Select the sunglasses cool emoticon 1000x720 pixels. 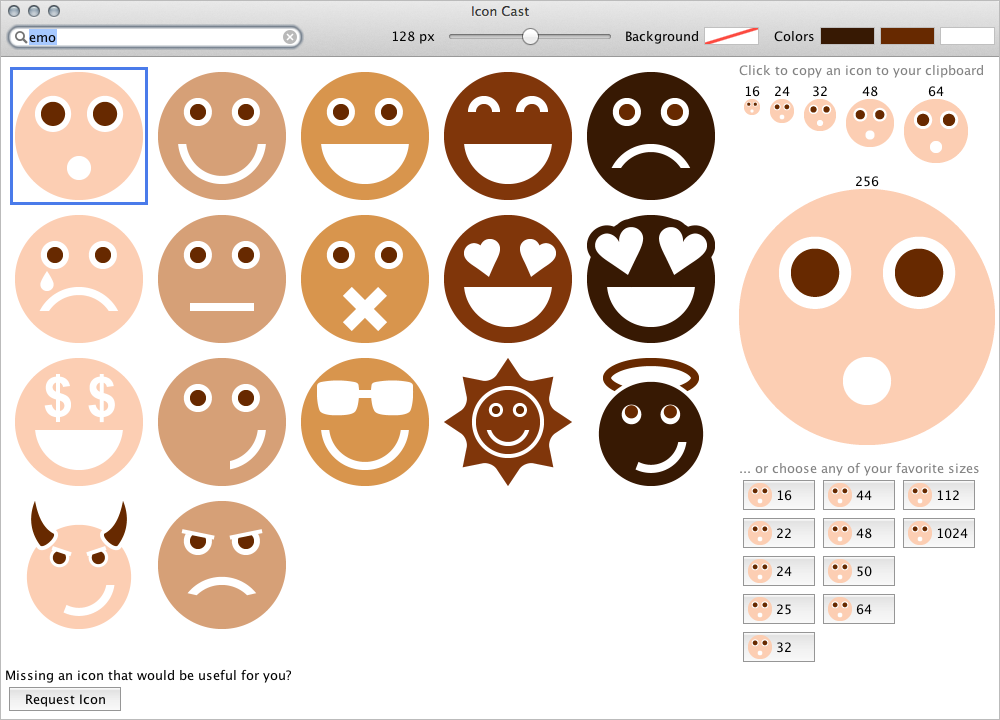(x=365, y=422)
